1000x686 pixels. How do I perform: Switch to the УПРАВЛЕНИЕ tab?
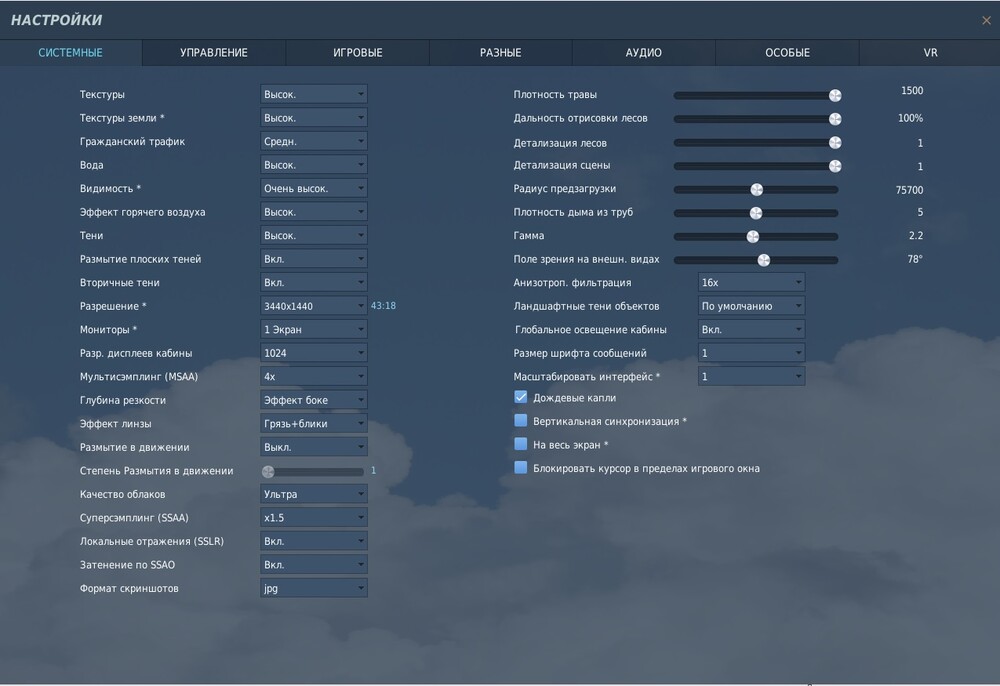tap(214, 53)
